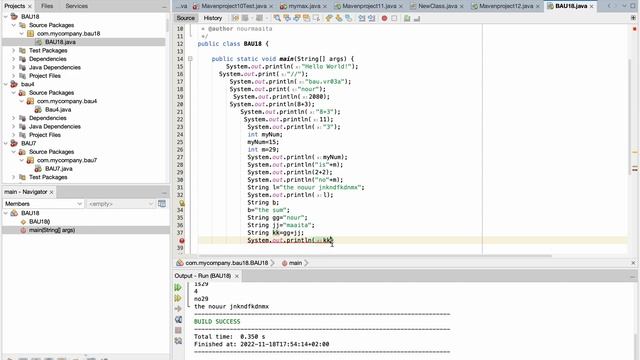Image resolution: width=640 pixels, height=360 pixels.
Task: Click Navigator filter icon next to empty dropdown
Action: 162,203
